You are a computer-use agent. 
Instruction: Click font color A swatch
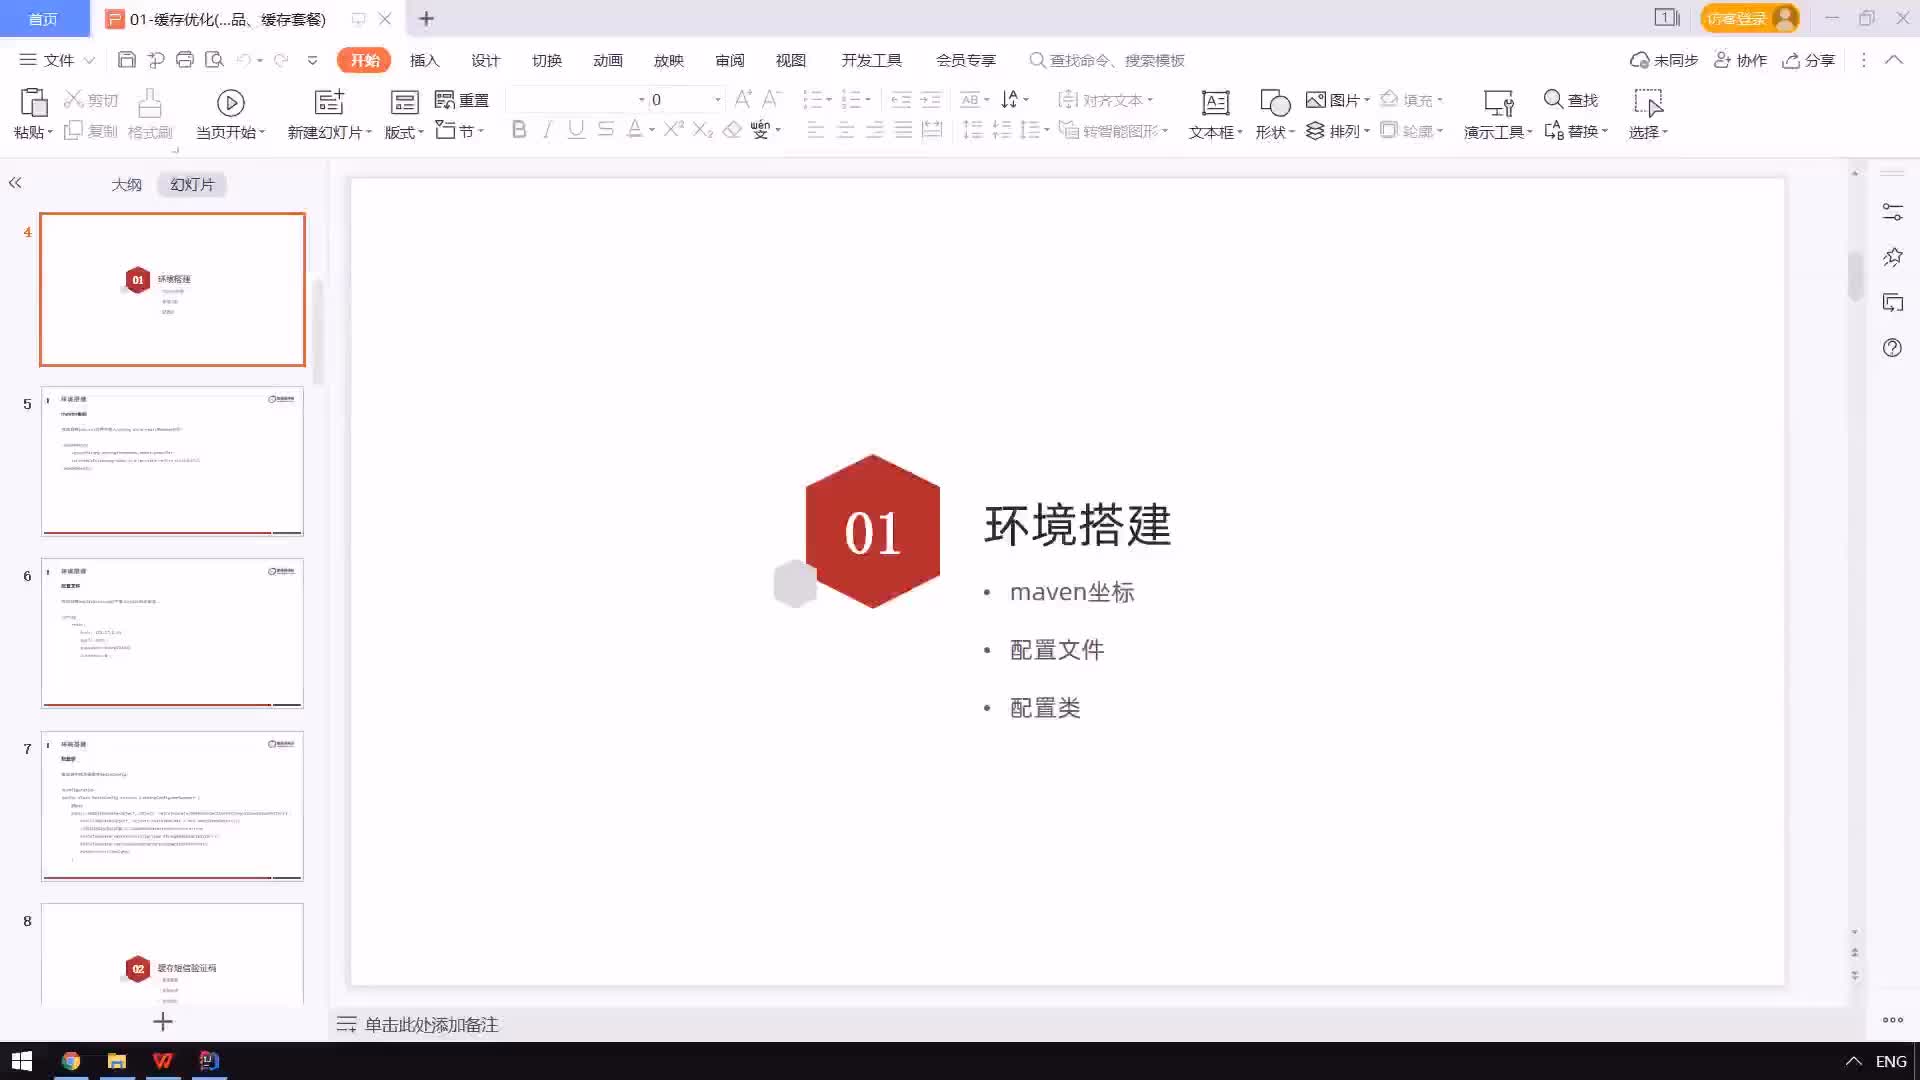tap(634, 130)
